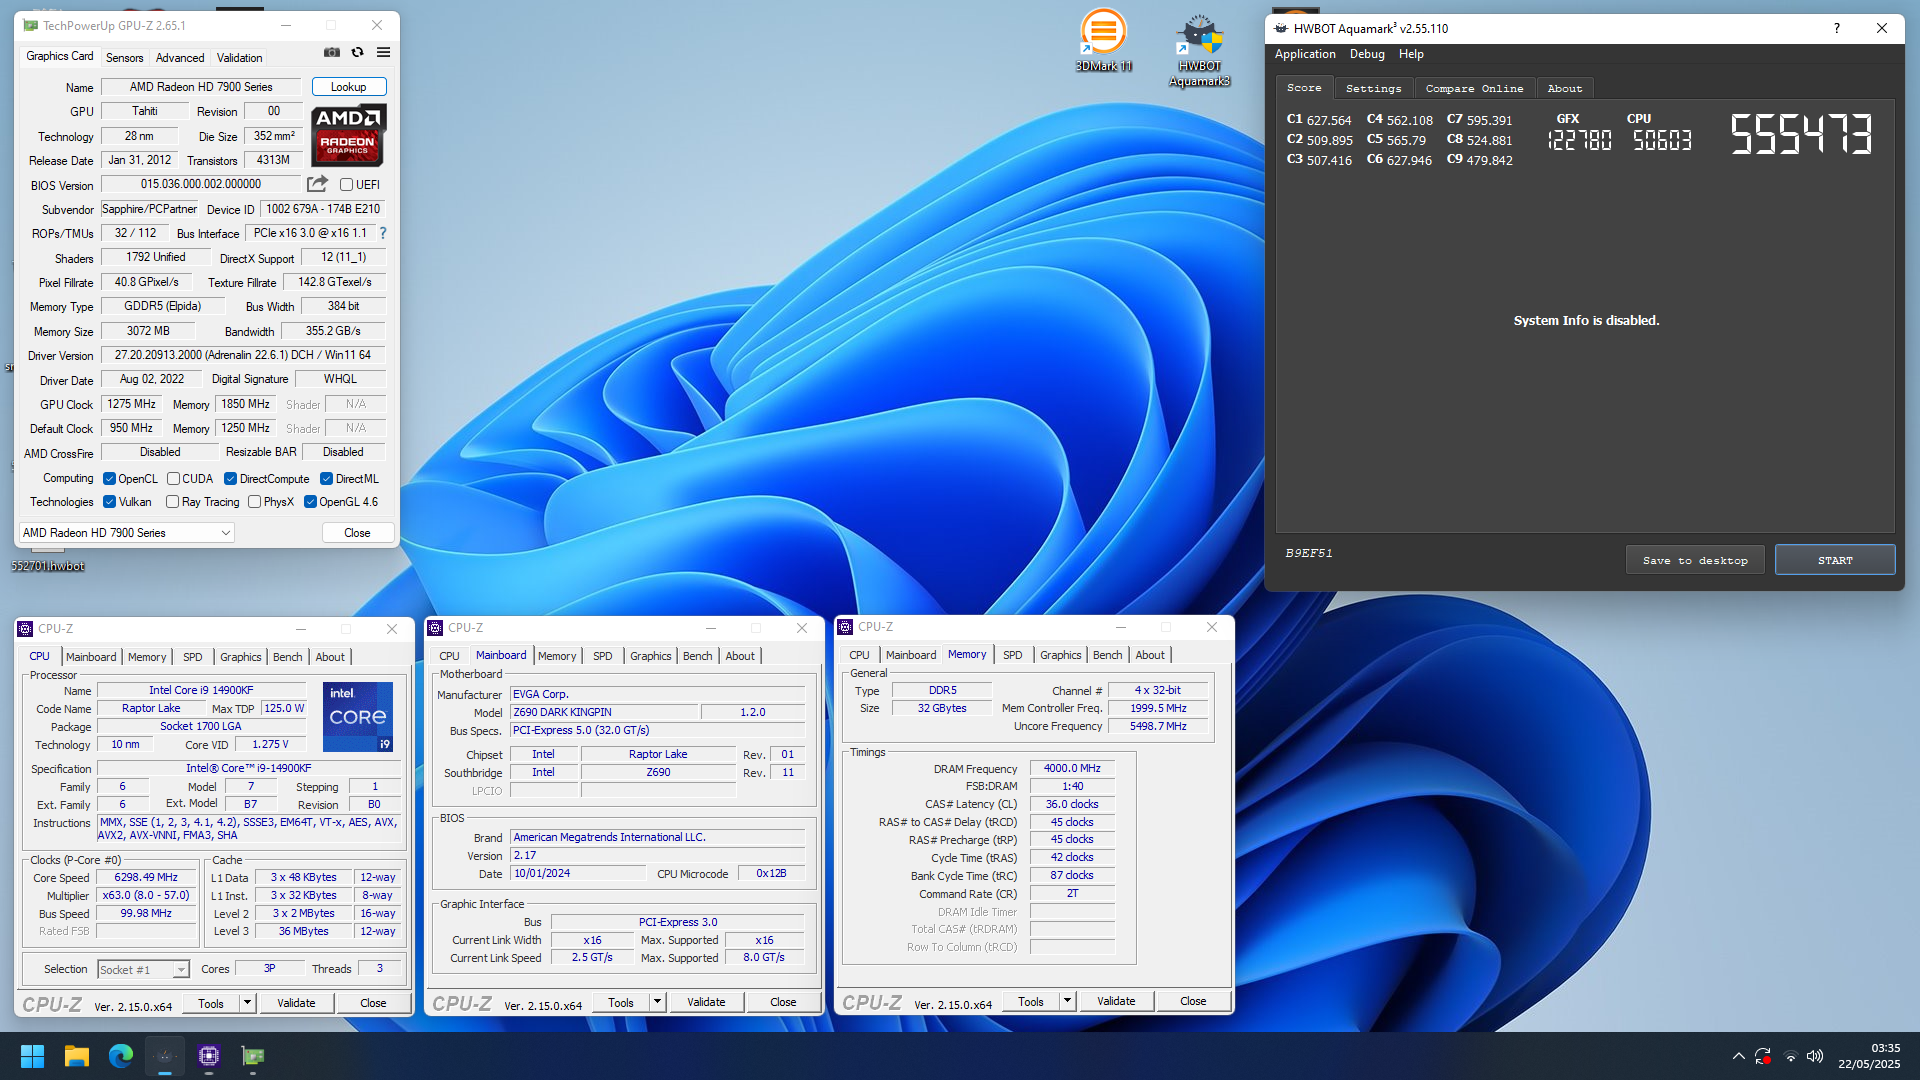Viewport: 1920px width, 1080px height.
Task: Click the GPU Name field in GPU-Z
Action: click(x=201, y=87)
